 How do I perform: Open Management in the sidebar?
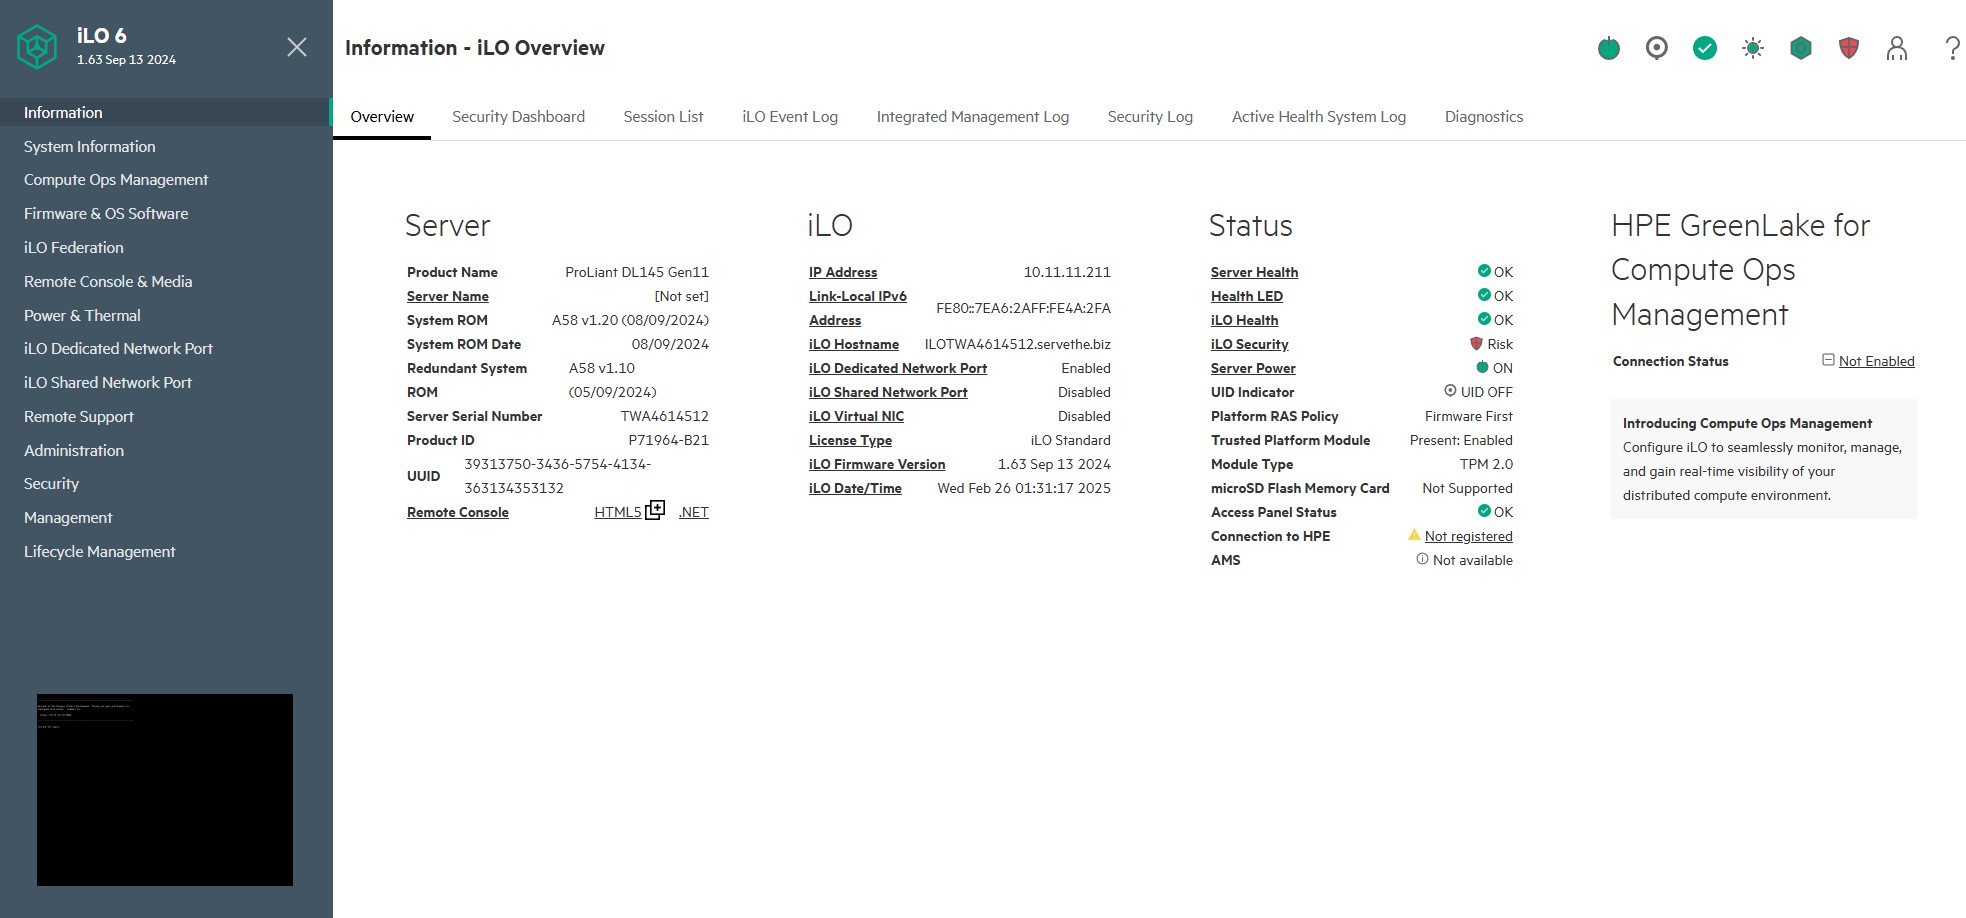click(68, 518)
